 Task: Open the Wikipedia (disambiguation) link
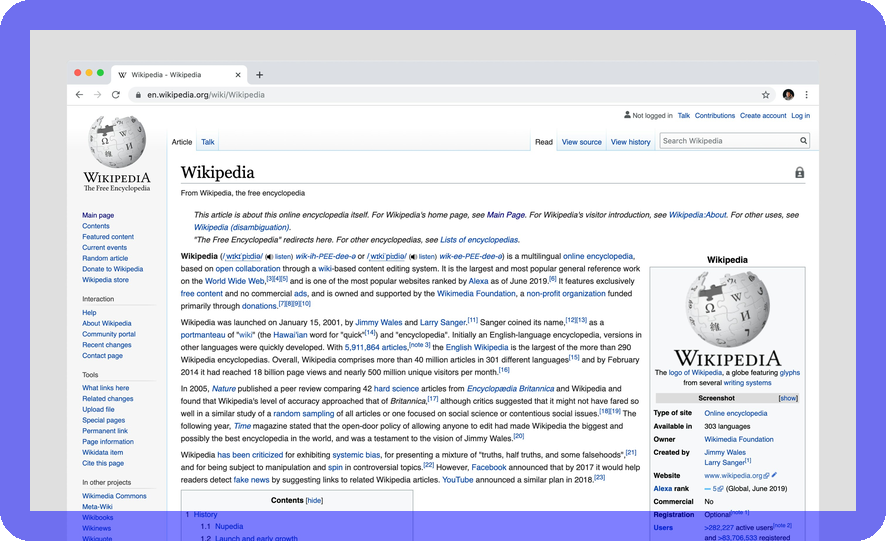tap(242, 227)
